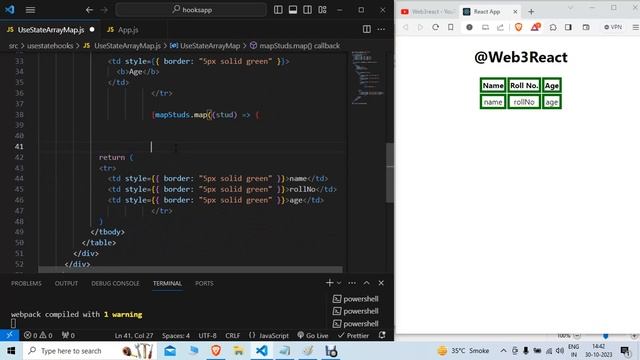This screenshot has height=360, width=640.
Task: Click ports forwarded status item
Action: pos(68,336)
